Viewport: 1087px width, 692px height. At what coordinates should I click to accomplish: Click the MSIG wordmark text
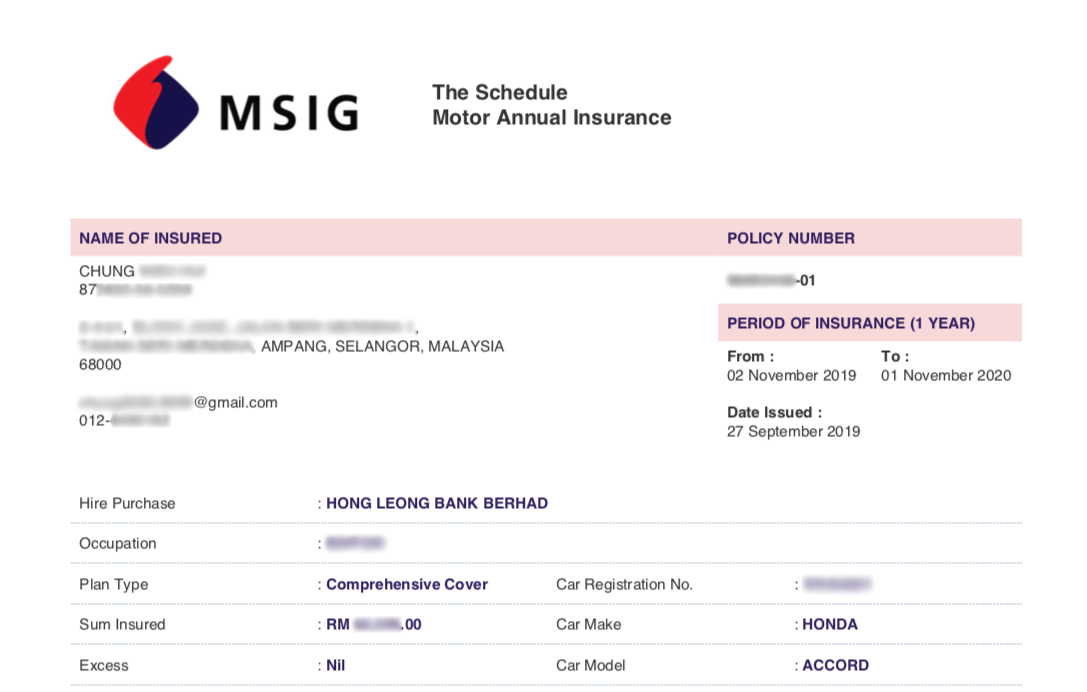290,113
